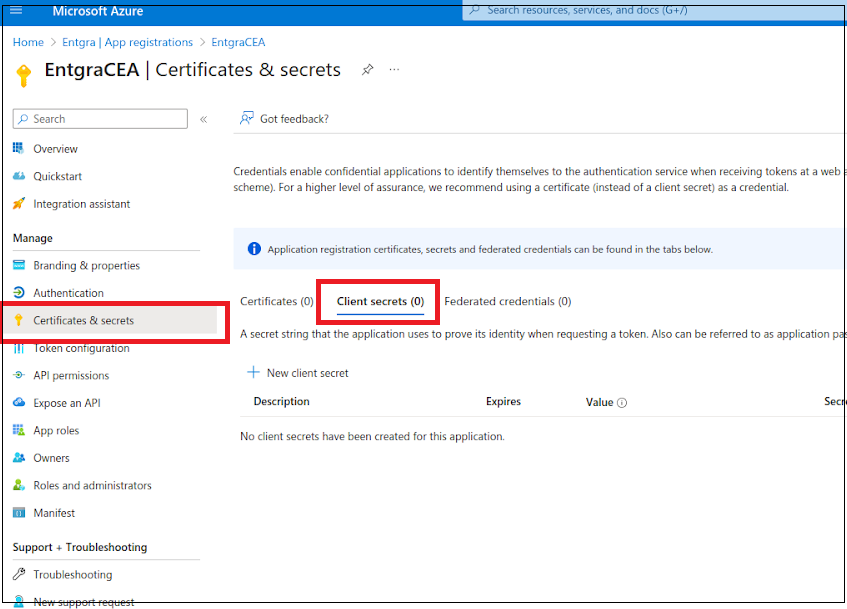This screenshot has height=609, width=847.
Task: Open Quickstart page
Action: 57,176
